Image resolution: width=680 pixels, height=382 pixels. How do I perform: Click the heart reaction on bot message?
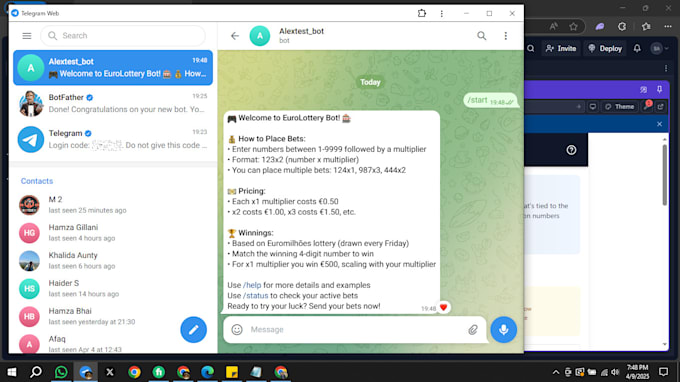[443, 307]
